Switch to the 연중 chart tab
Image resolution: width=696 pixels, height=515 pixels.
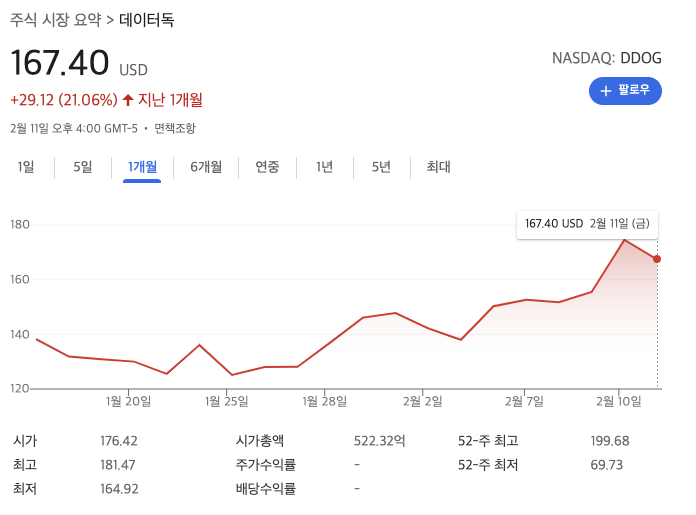(267, 167)
